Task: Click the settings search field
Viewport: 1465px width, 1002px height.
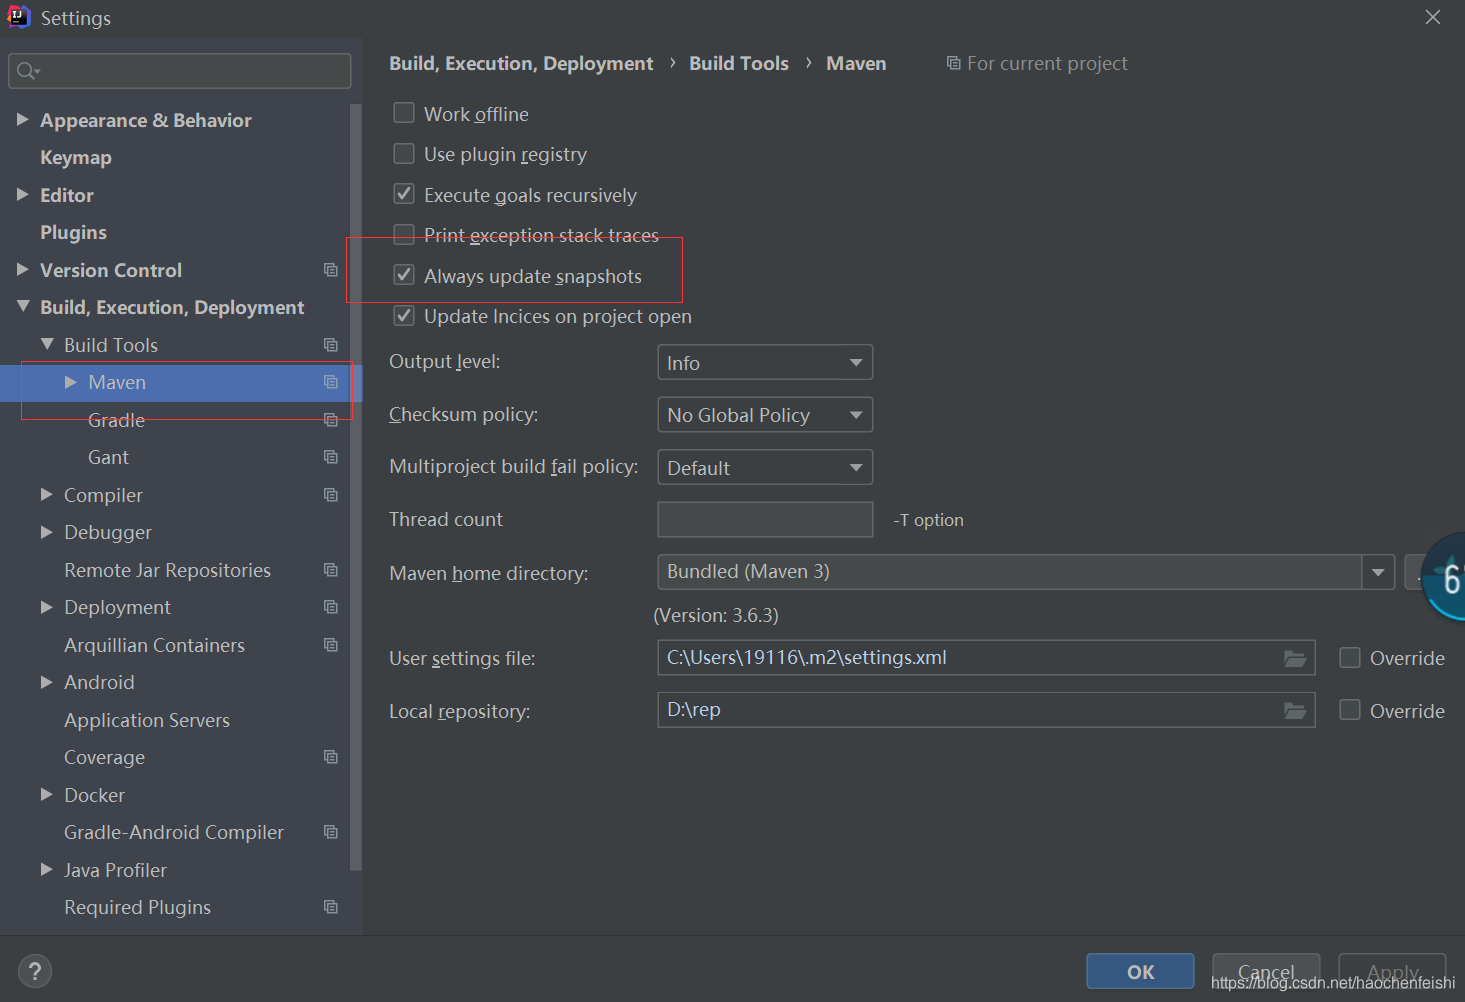Action: click(x=180, y=71)
